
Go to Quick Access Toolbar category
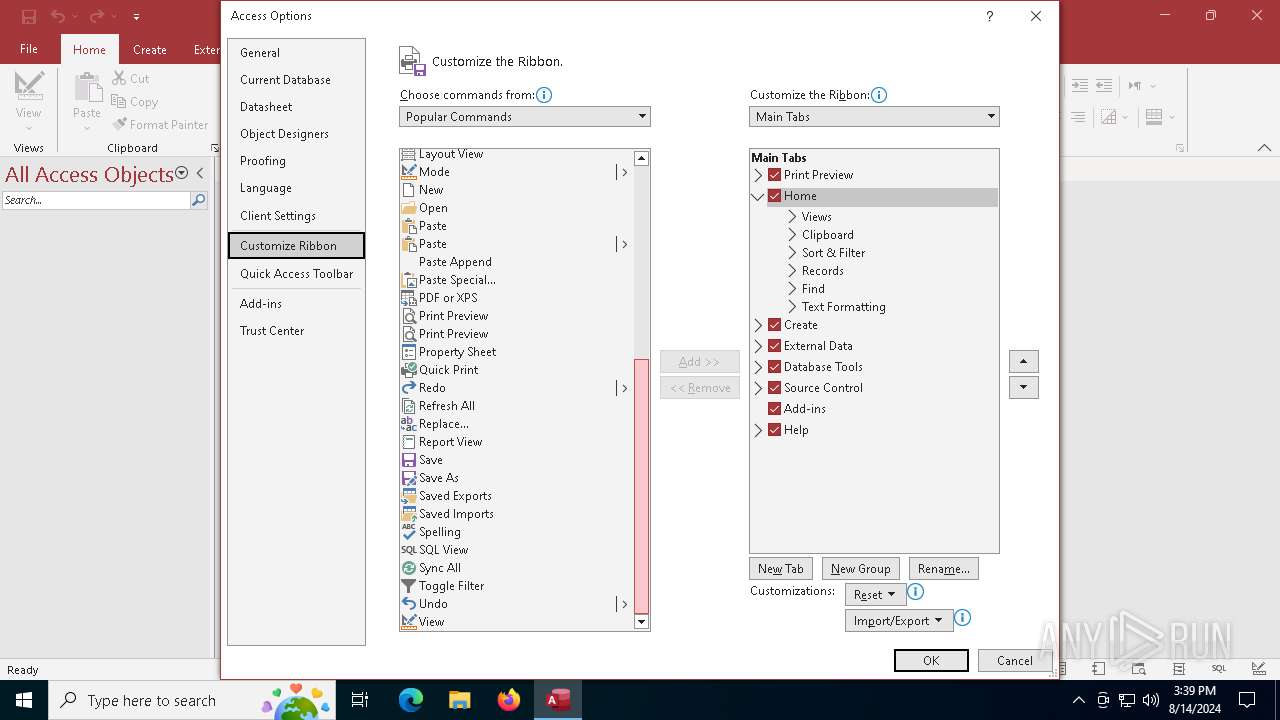coord(296,274)
